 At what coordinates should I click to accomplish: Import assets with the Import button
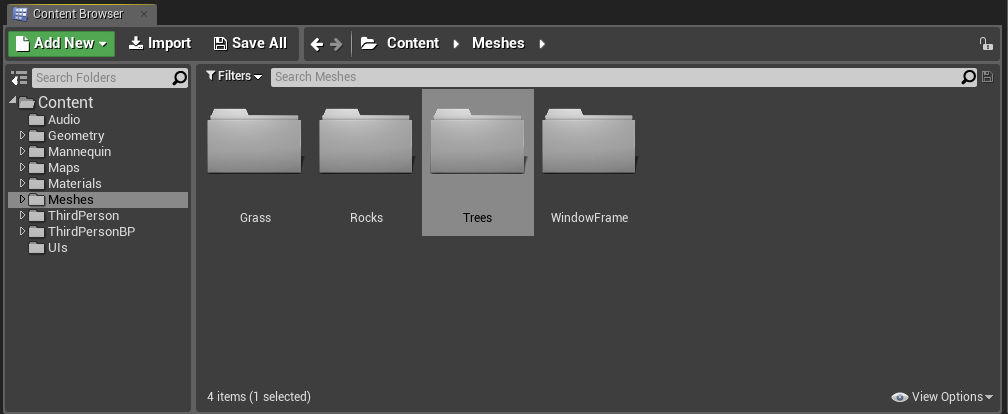pos(159,43)
